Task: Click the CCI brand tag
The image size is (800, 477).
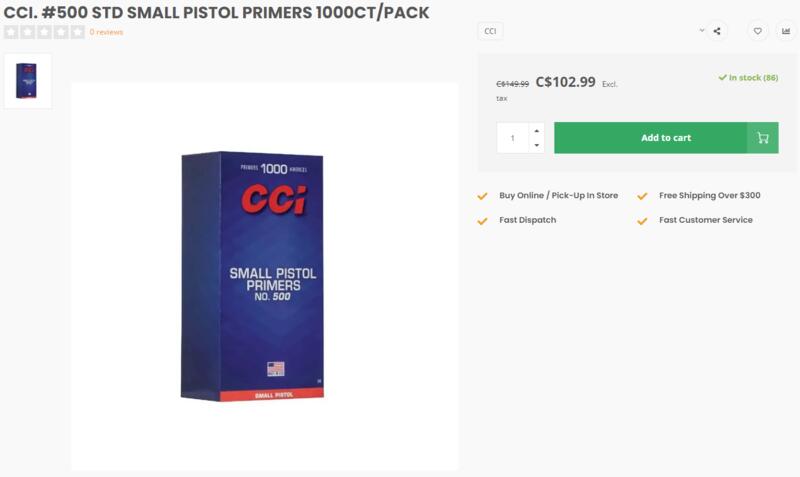Action: pos(490,31)
